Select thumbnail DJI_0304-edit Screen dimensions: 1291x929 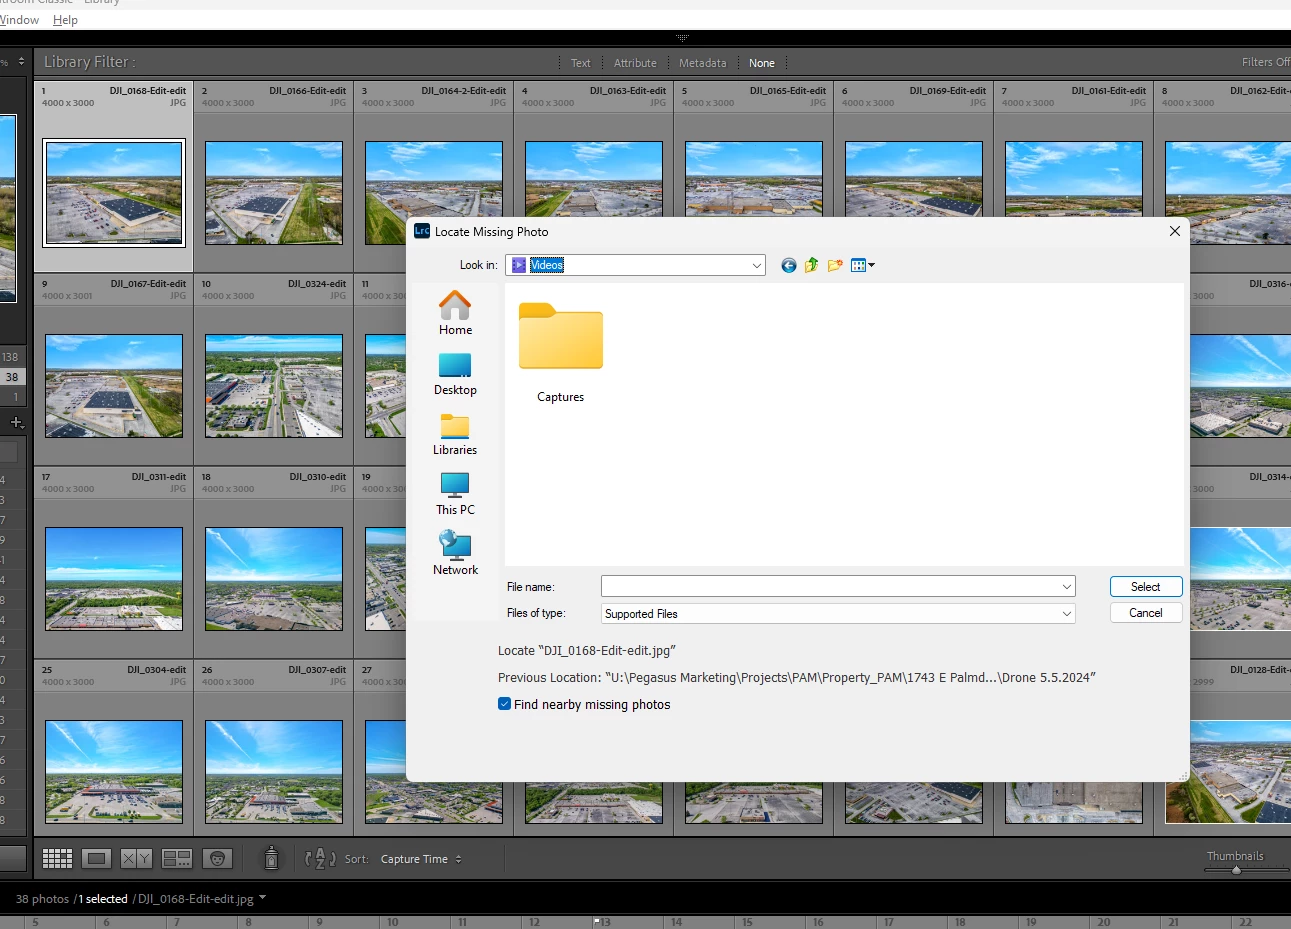coord(114,772)
